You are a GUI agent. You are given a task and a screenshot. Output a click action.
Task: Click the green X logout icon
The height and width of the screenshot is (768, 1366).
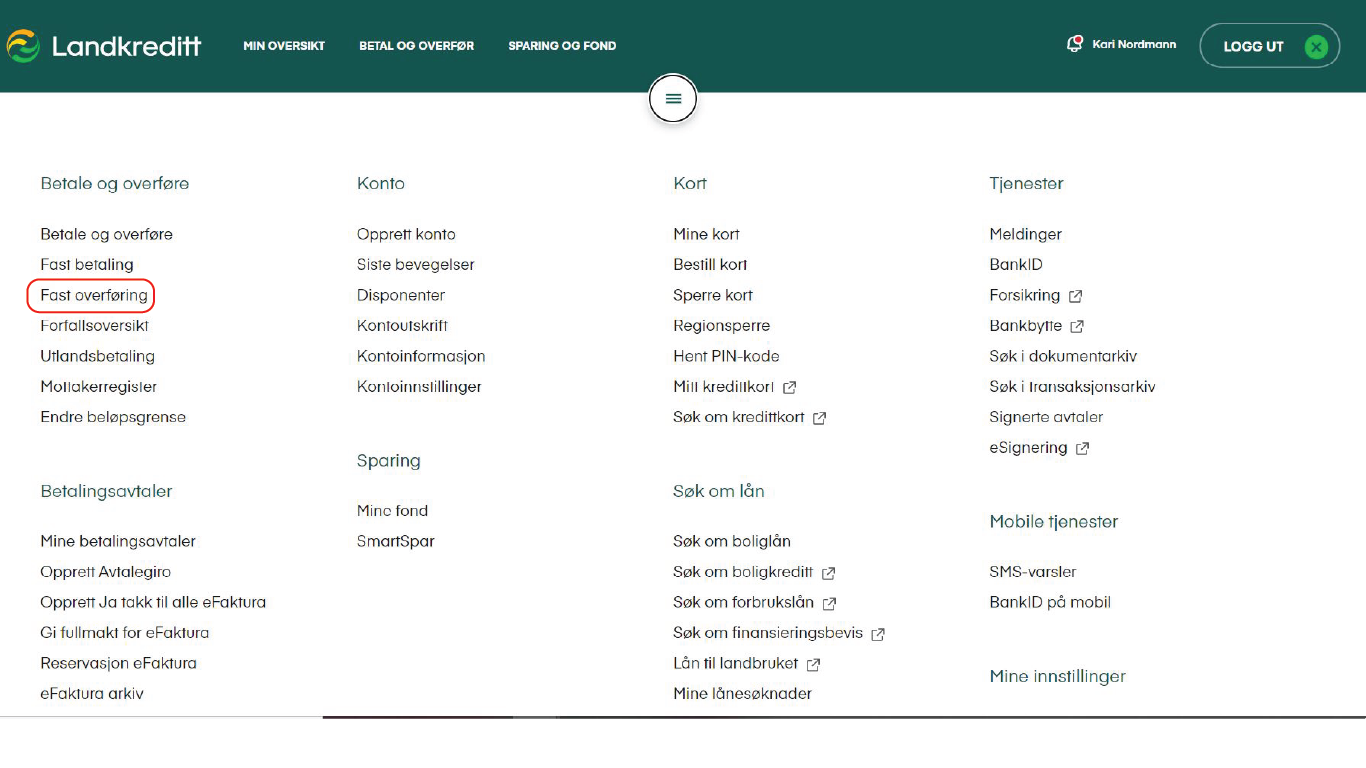[x=1316, y=46]
